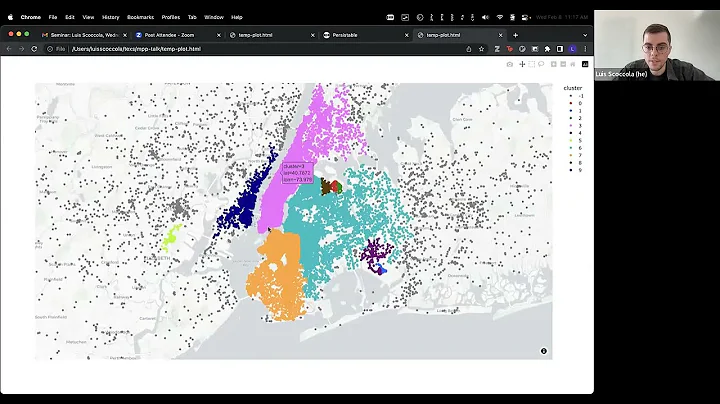Screen dimensions: 720x404
Task: Close the Persistable tab
Action: coord(406,35)
